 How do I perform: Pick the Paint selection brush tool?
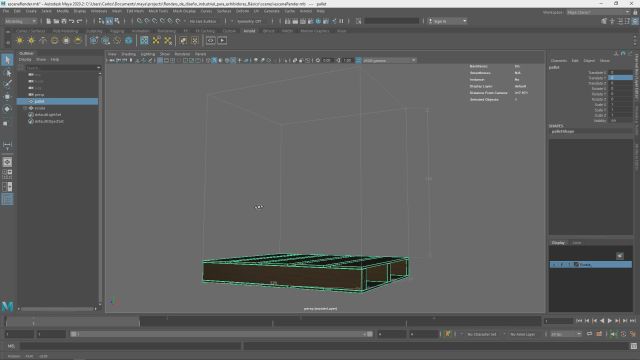7,84
